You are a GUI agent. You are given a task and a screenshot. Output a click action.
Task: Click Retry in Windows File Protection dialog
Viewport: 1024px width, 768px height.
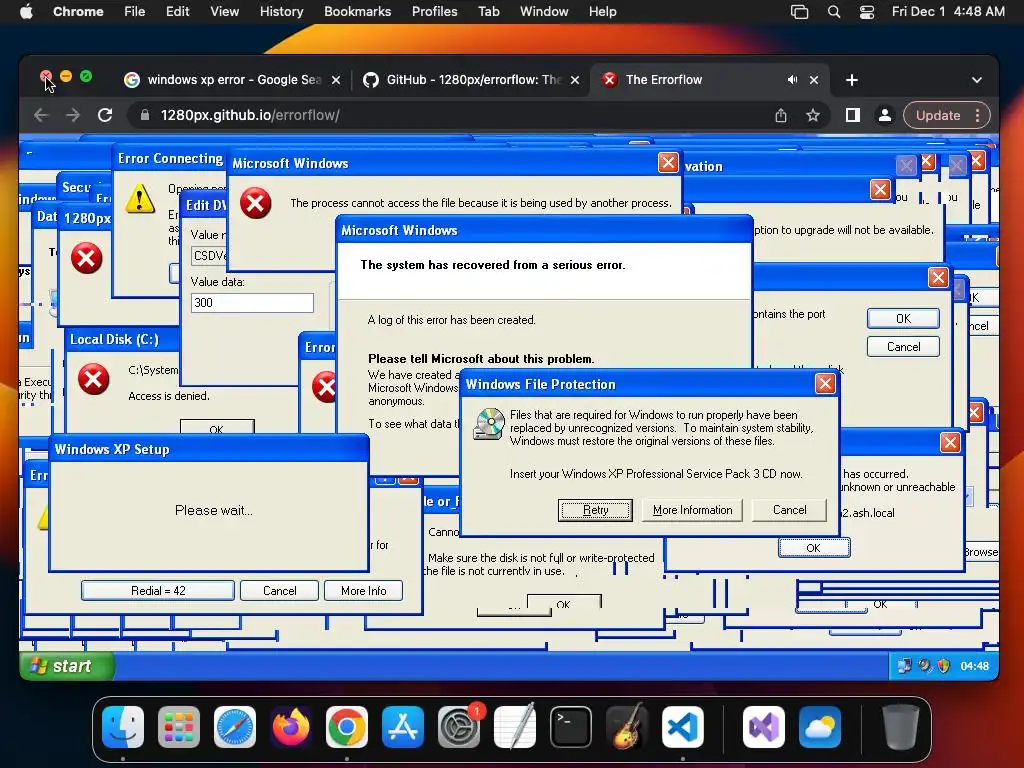pos(595,510)
